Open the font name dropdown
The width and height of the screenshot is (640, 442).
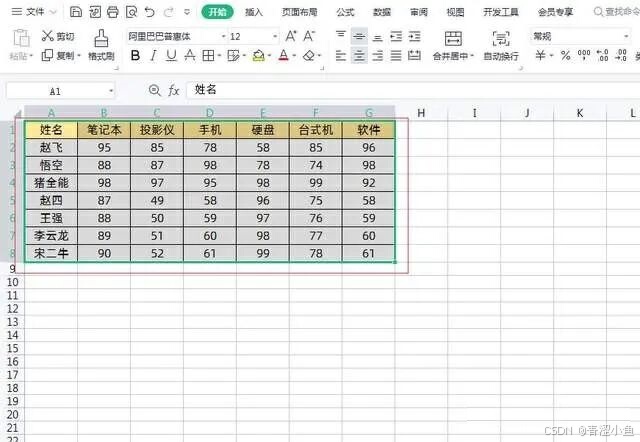[223, 37]
